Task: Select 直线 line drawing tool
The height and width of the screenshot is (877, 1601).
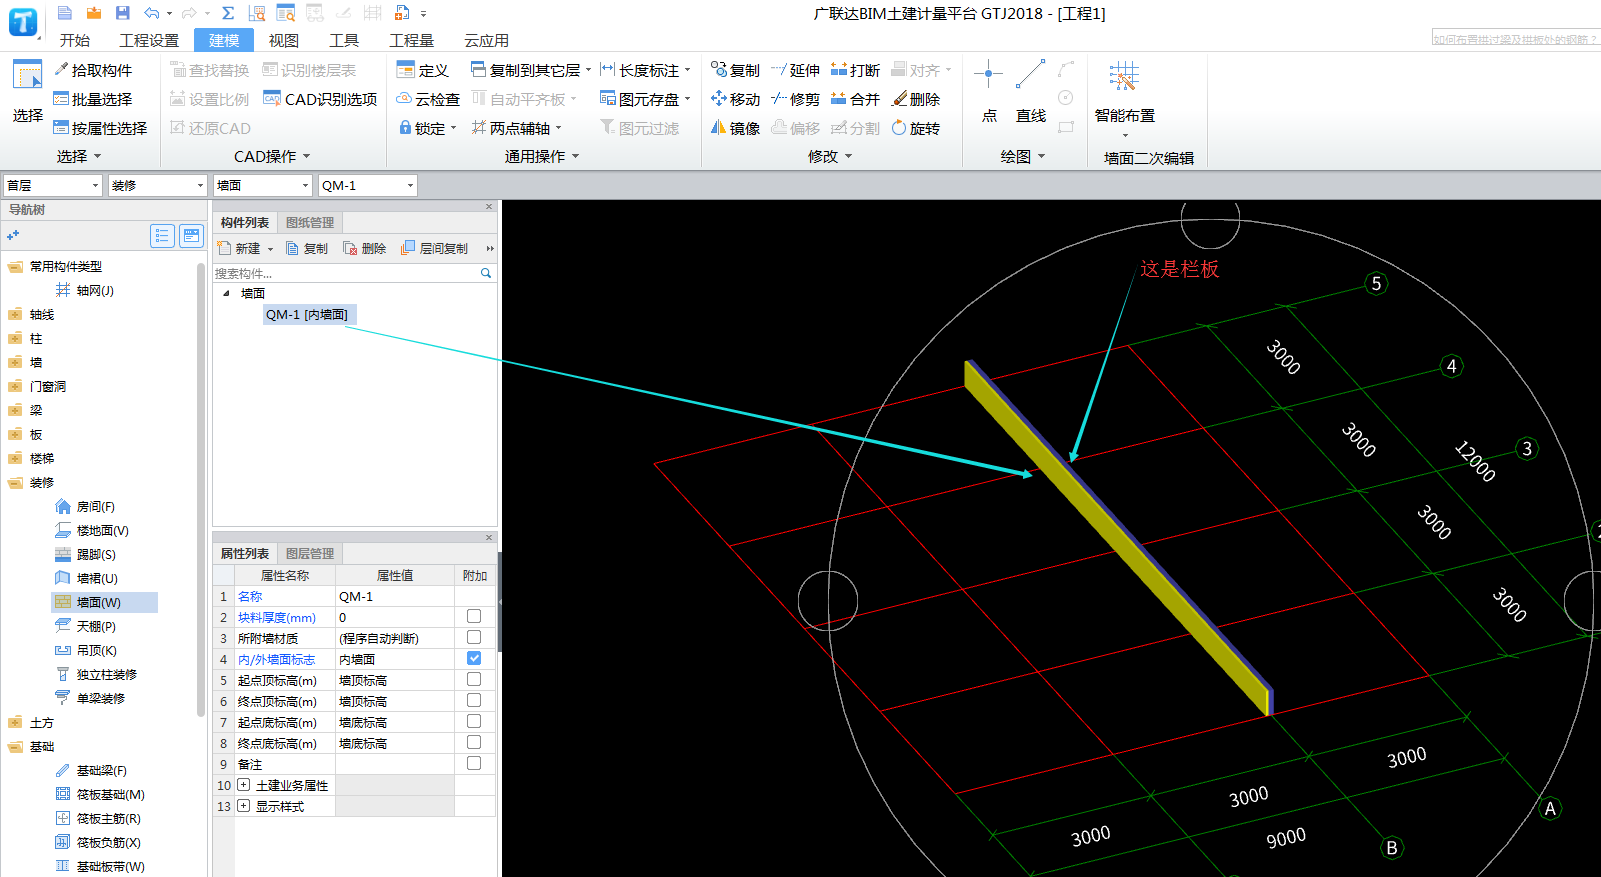Action: [1031, 90]
